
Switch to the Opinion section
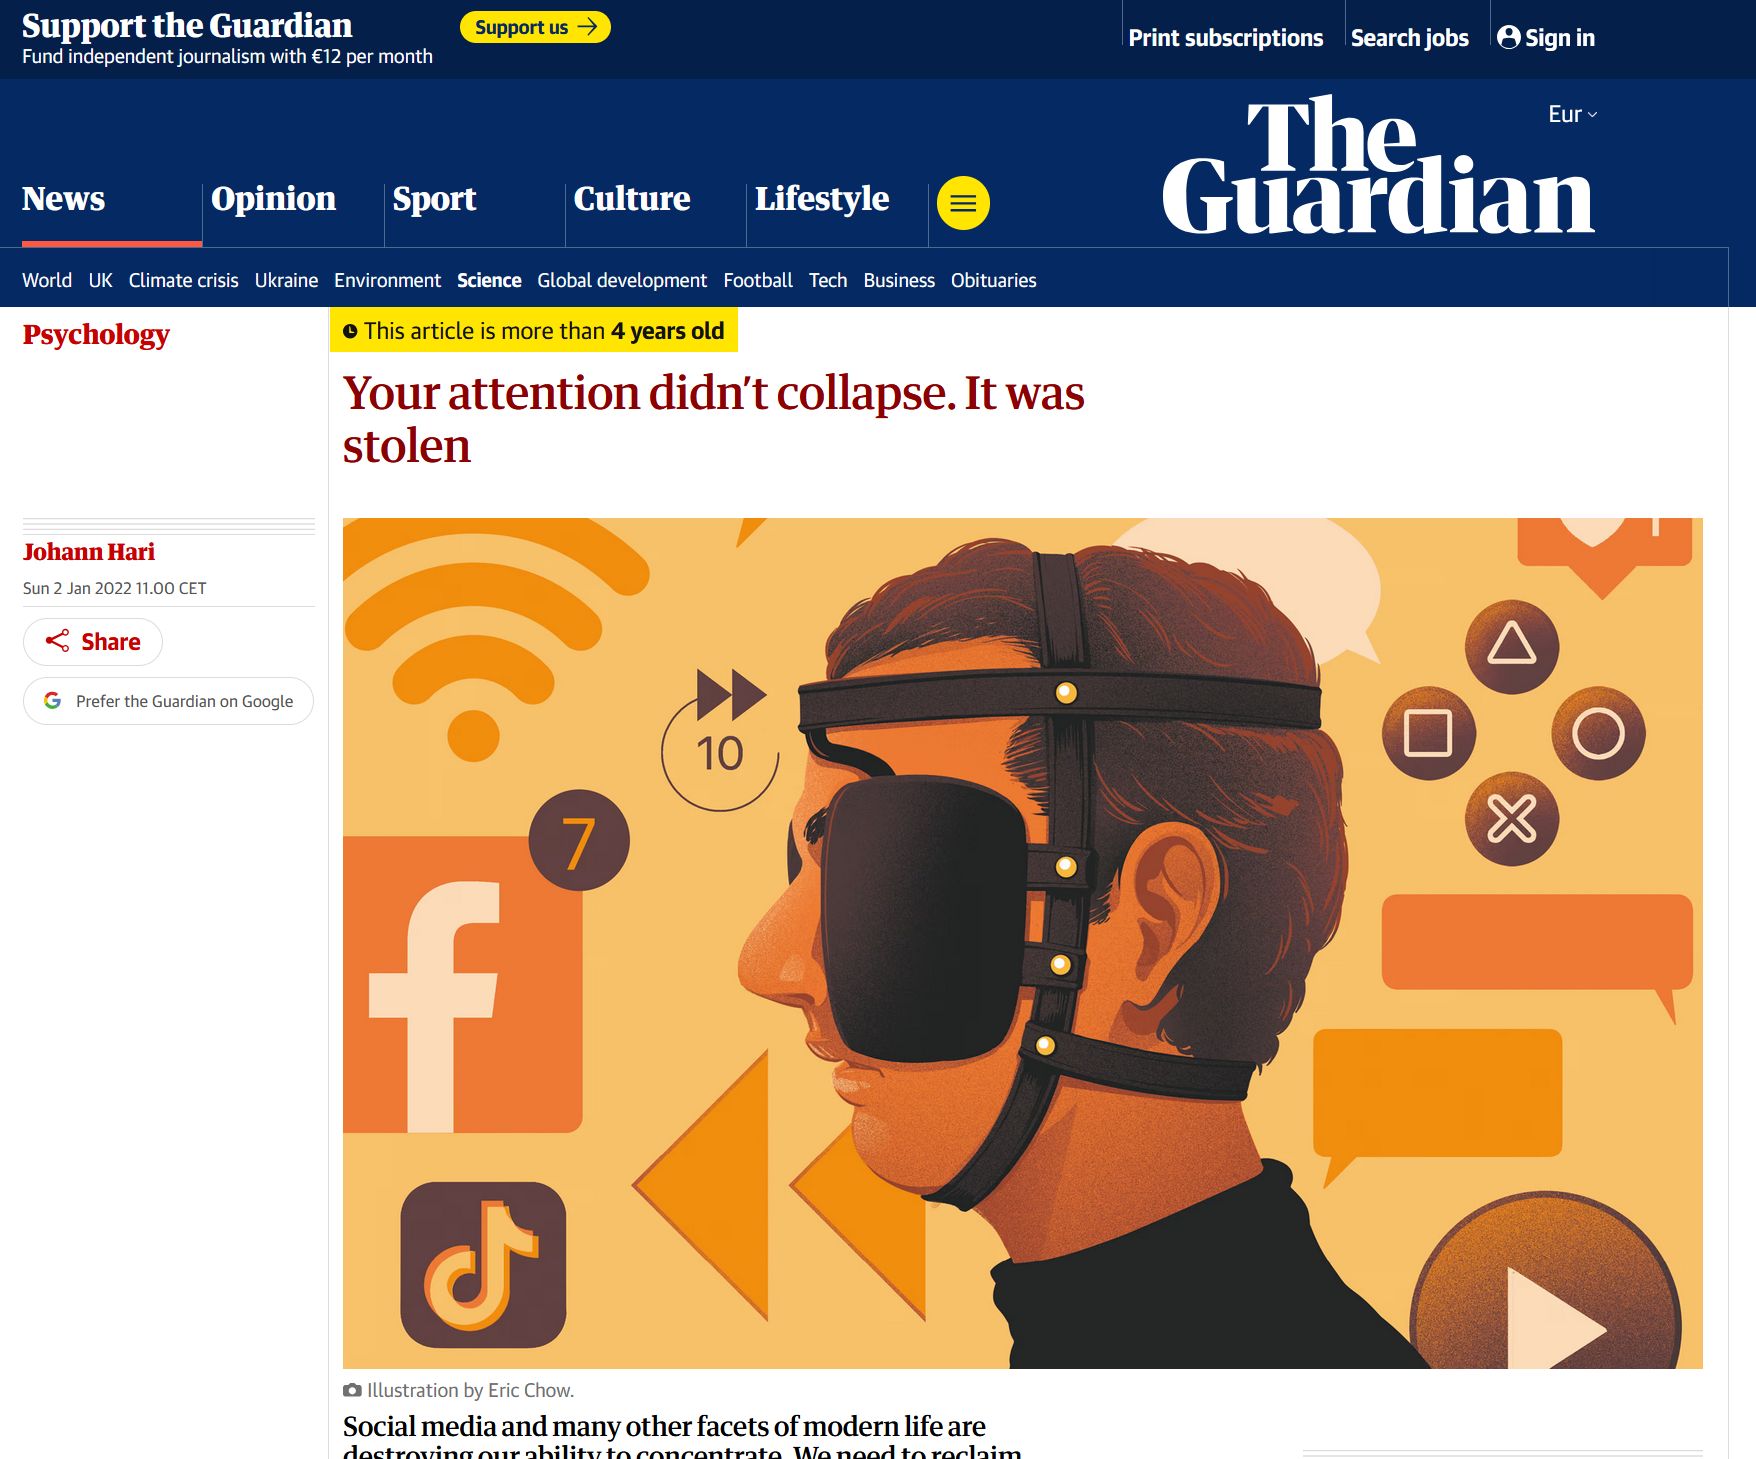273,198
